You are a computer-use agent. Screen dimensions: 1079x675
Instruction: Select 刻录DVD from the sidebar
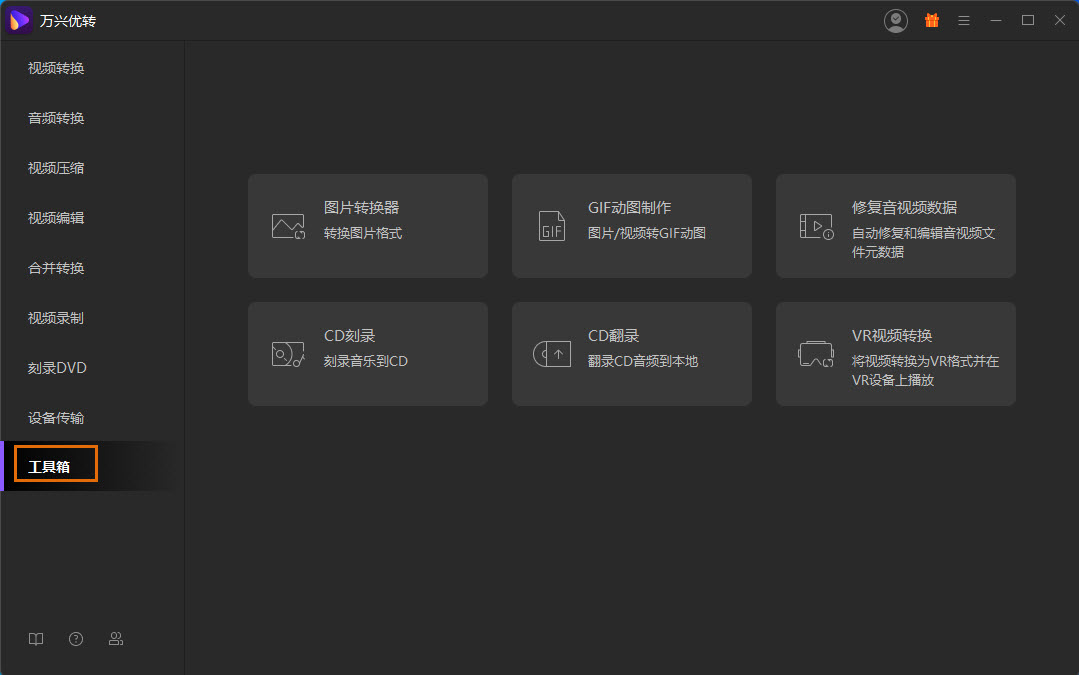[57, 368]
